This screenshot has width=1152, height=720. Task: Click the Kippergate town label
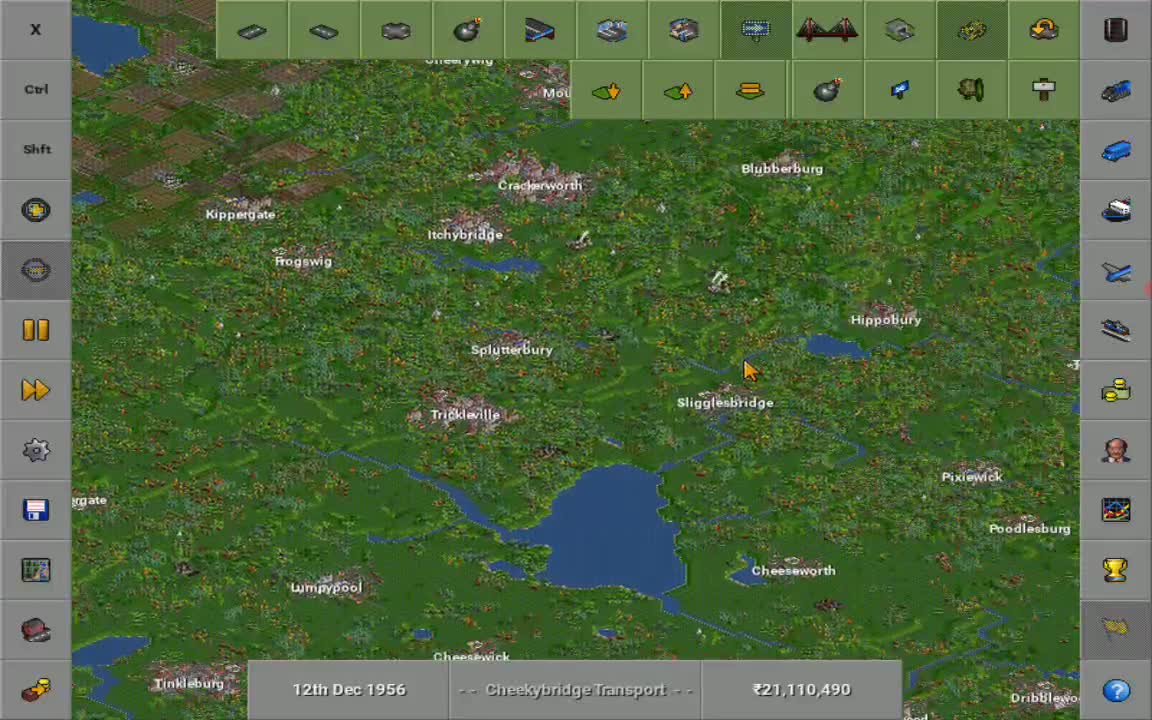[x=240, y=215]
